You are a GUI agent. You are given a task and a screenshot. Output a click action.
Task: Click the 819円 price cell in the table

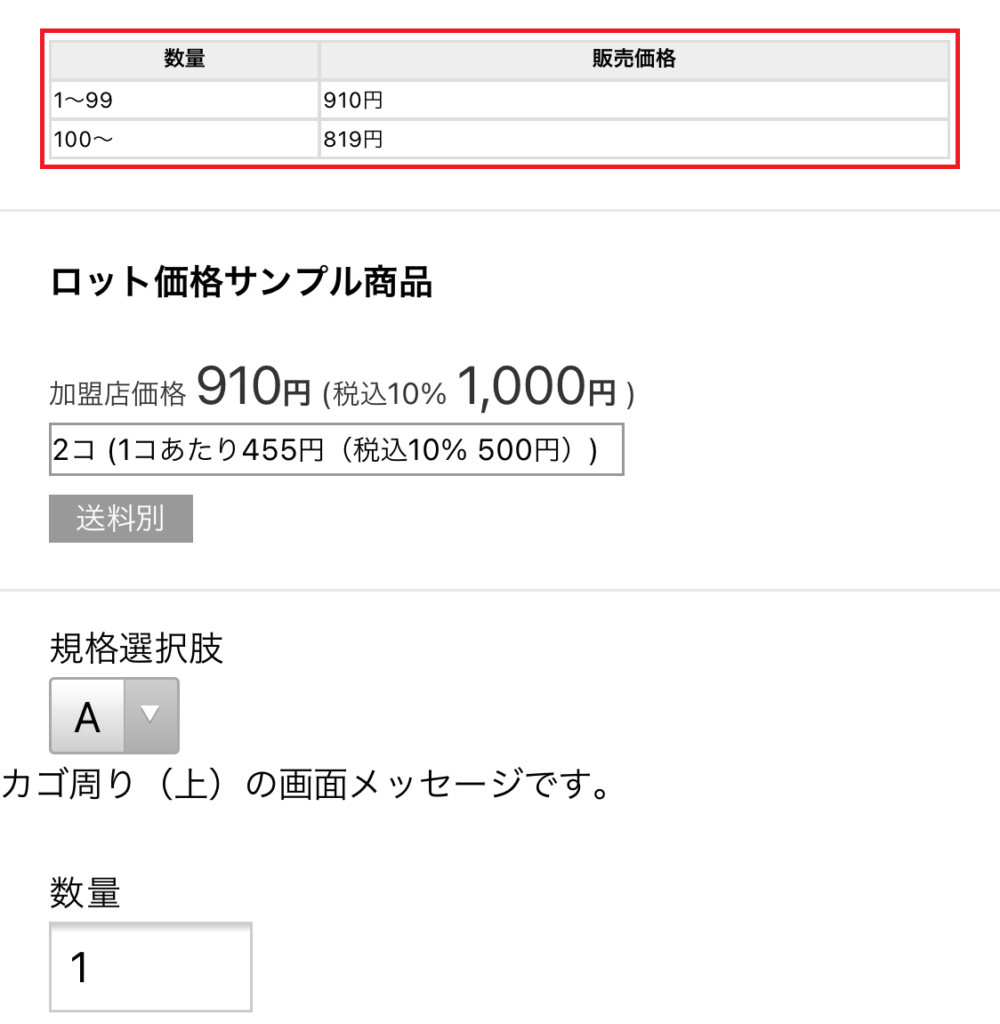pos(634,140)
